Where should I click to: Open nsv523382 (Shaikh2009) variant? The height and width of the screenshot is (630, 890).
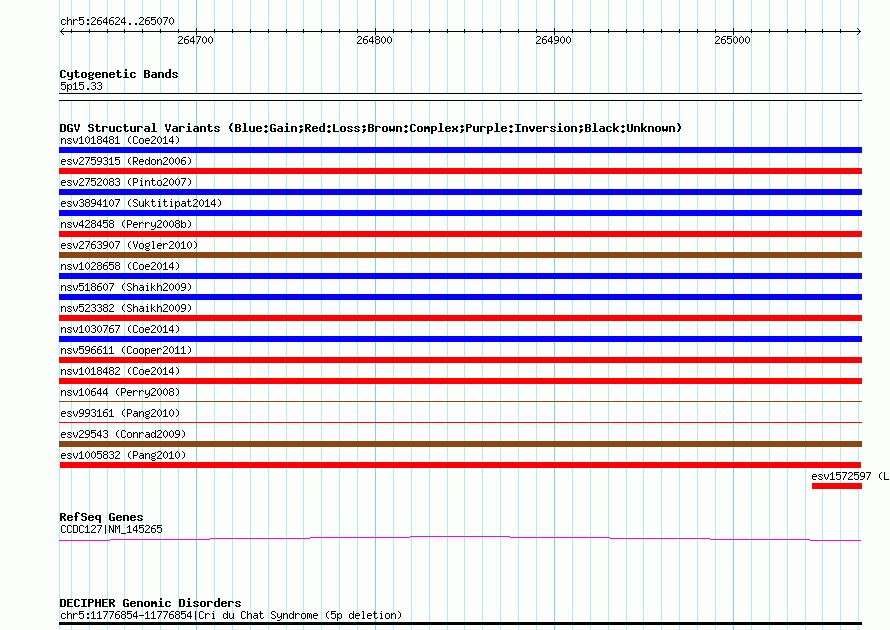(x=126, y=308)
